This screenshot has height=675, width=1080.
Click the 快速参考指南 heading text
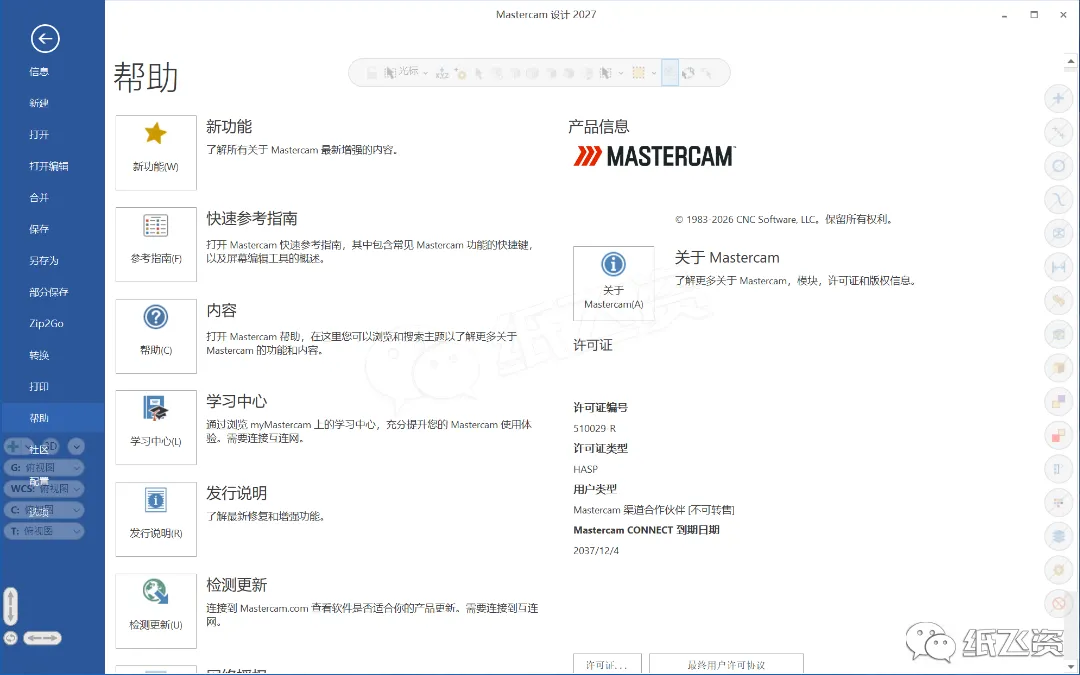pos(252,218)
